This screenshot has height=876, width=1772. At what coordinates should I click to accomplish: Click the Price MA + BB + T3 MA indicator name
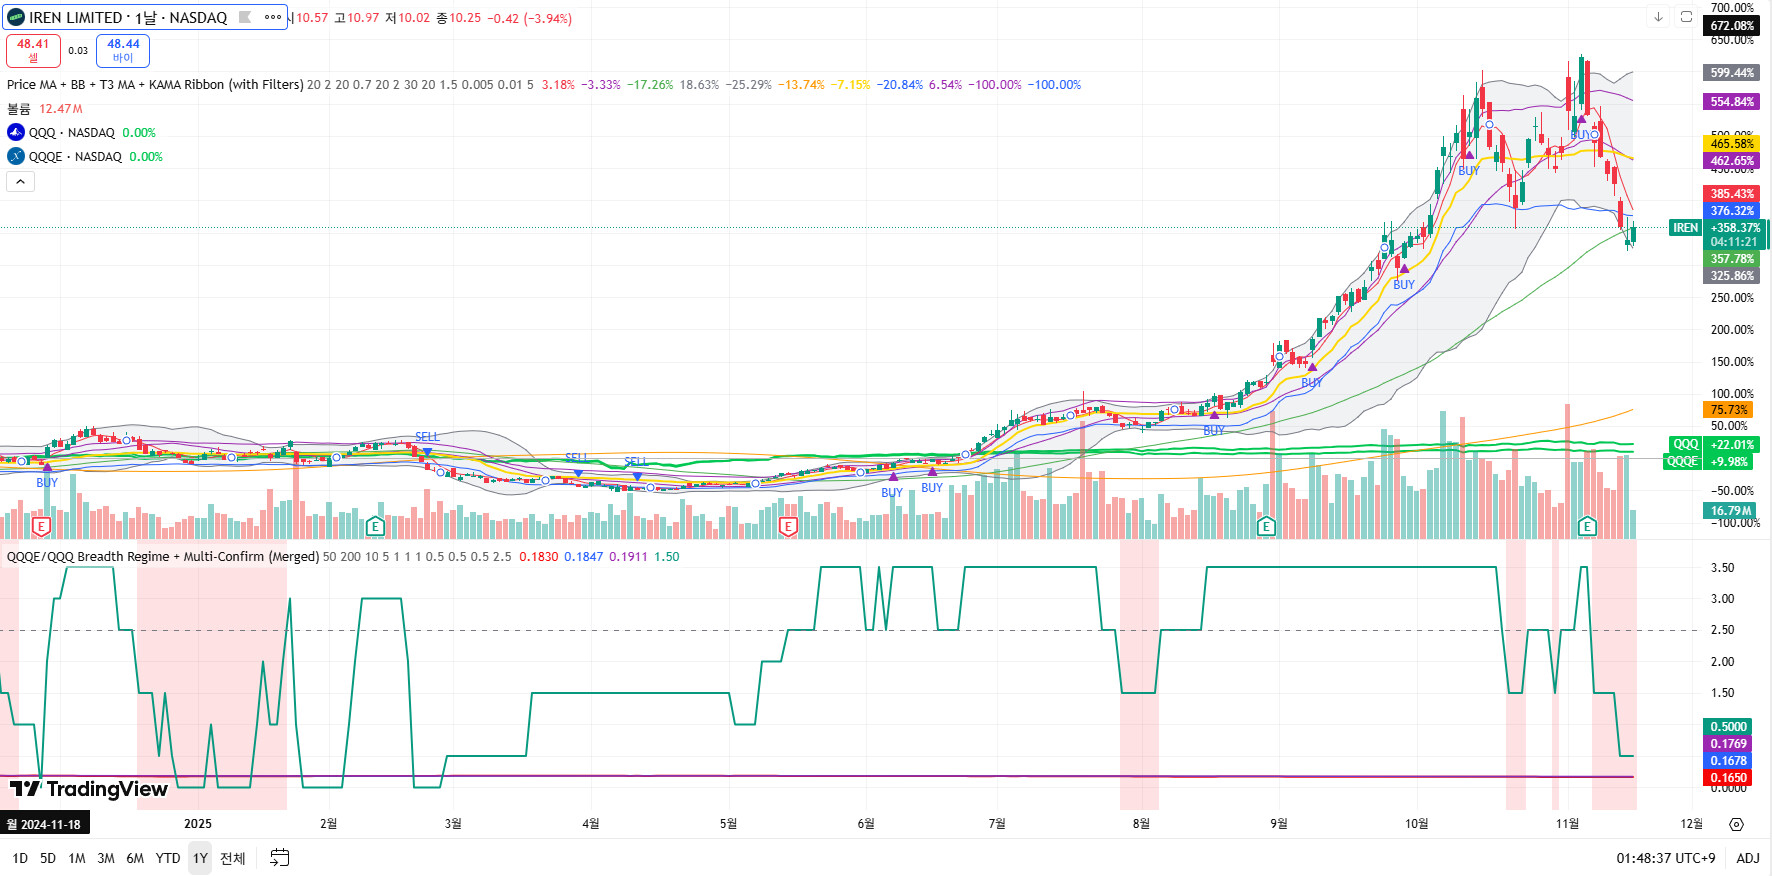[155, 85]
